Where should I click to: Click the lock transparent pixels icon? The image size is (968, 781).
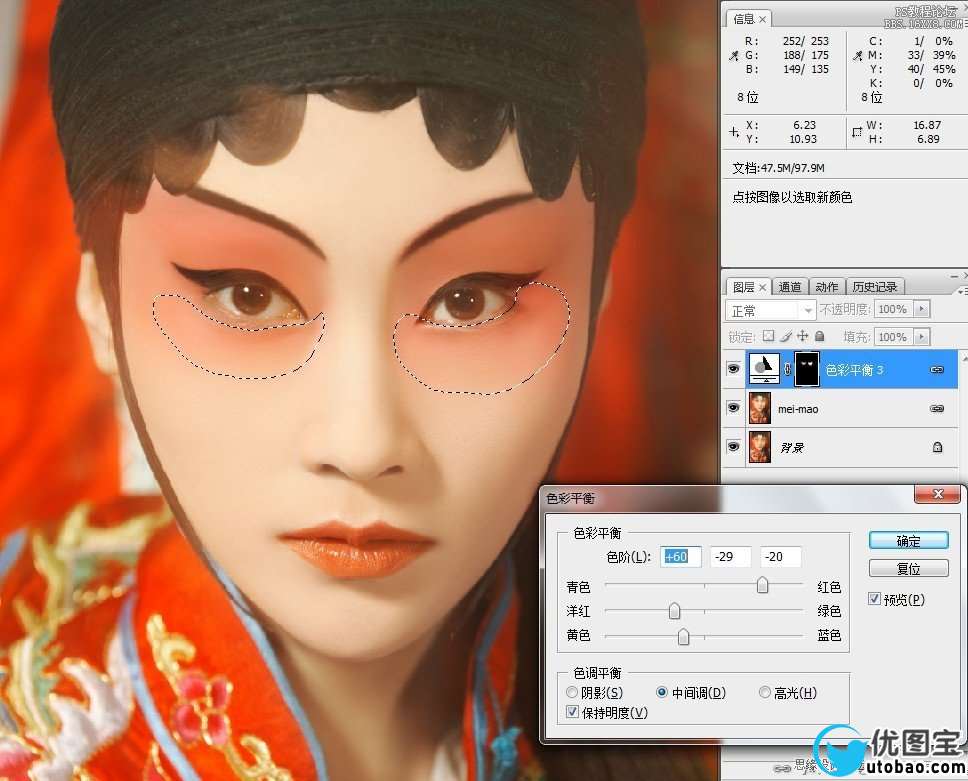[768, 336]
